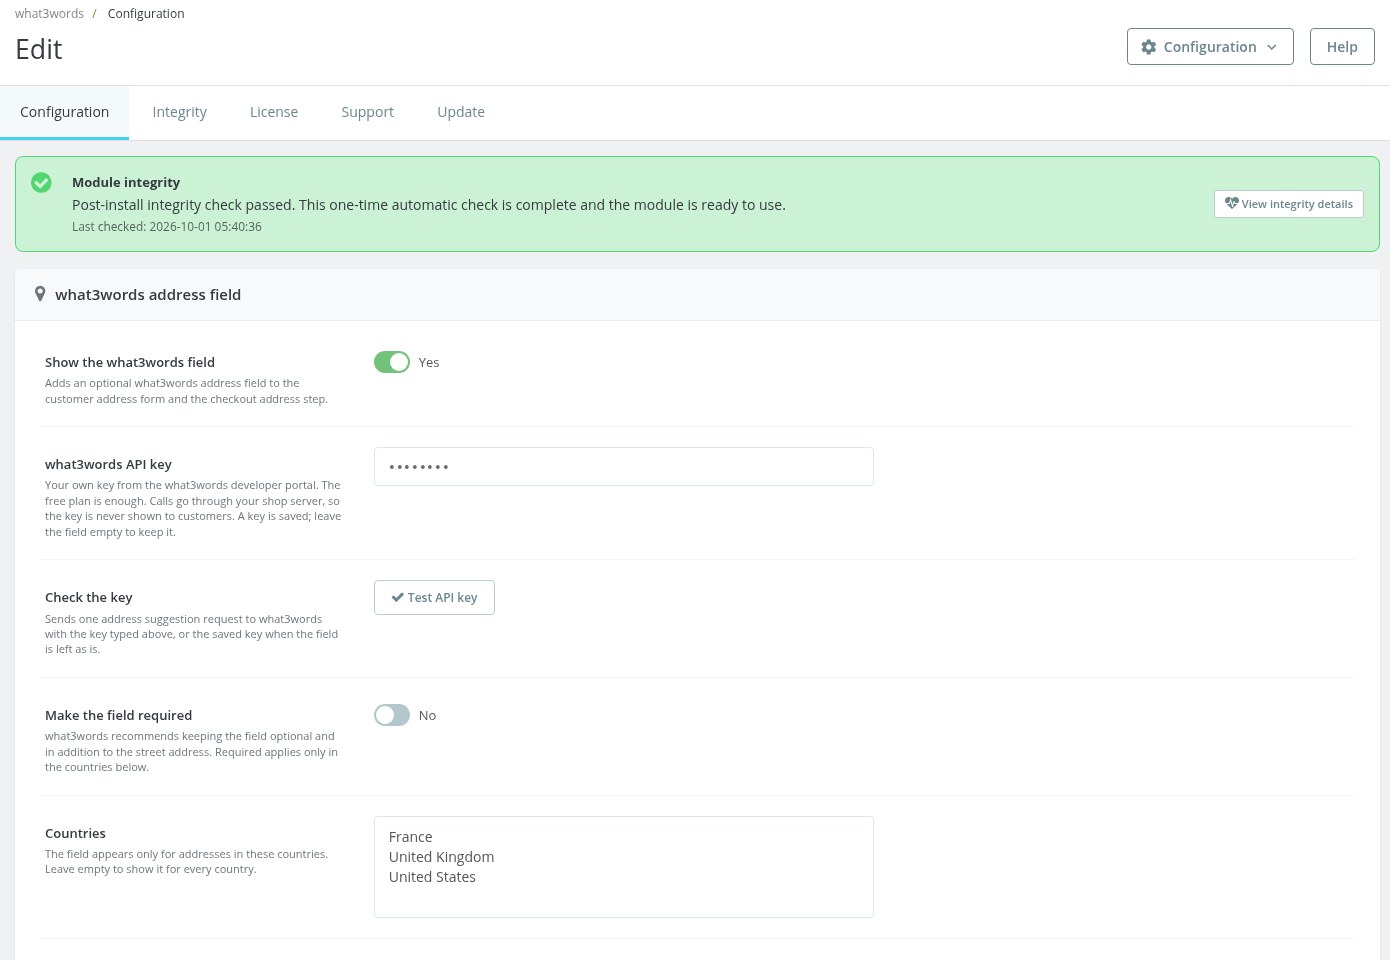
Task: Click the green module integrity checkmark icon
Action: tap(41, 182)
